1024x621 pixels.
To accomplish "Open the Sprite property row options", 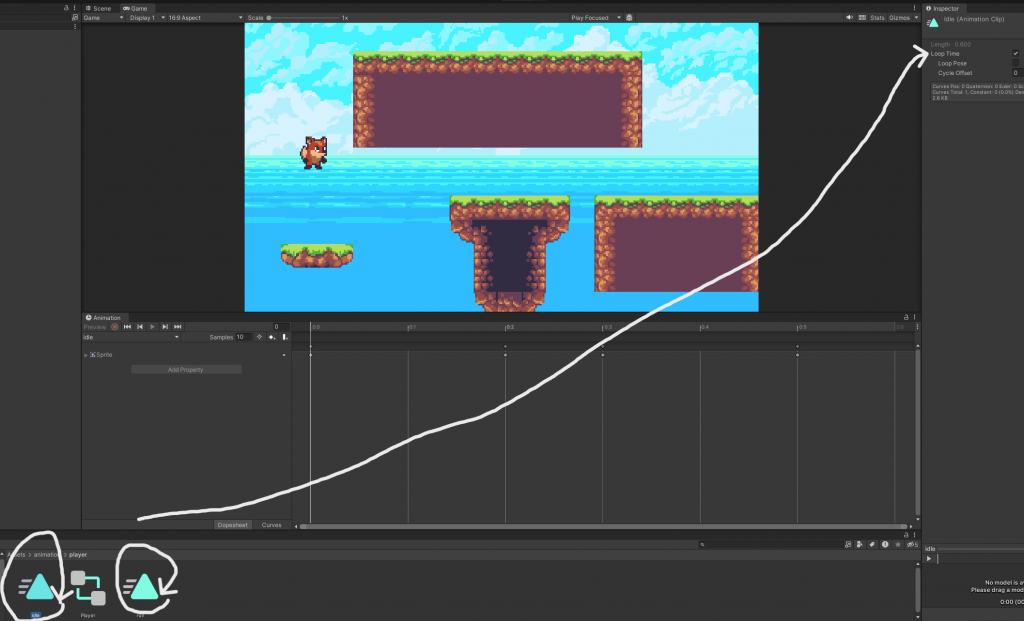I will 284,355.
